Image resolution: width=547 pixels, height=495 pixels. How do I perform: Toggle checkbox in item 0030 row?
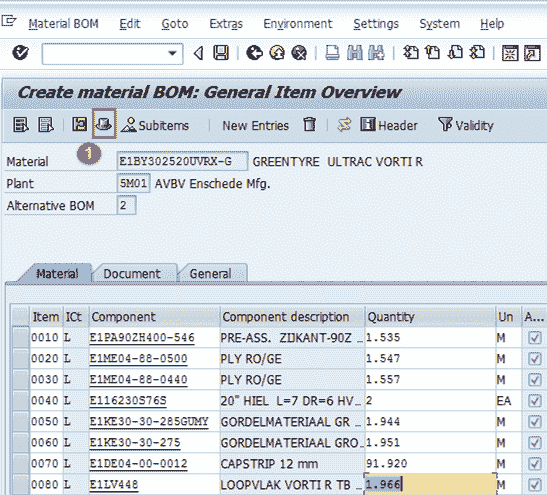coord(534,380)
